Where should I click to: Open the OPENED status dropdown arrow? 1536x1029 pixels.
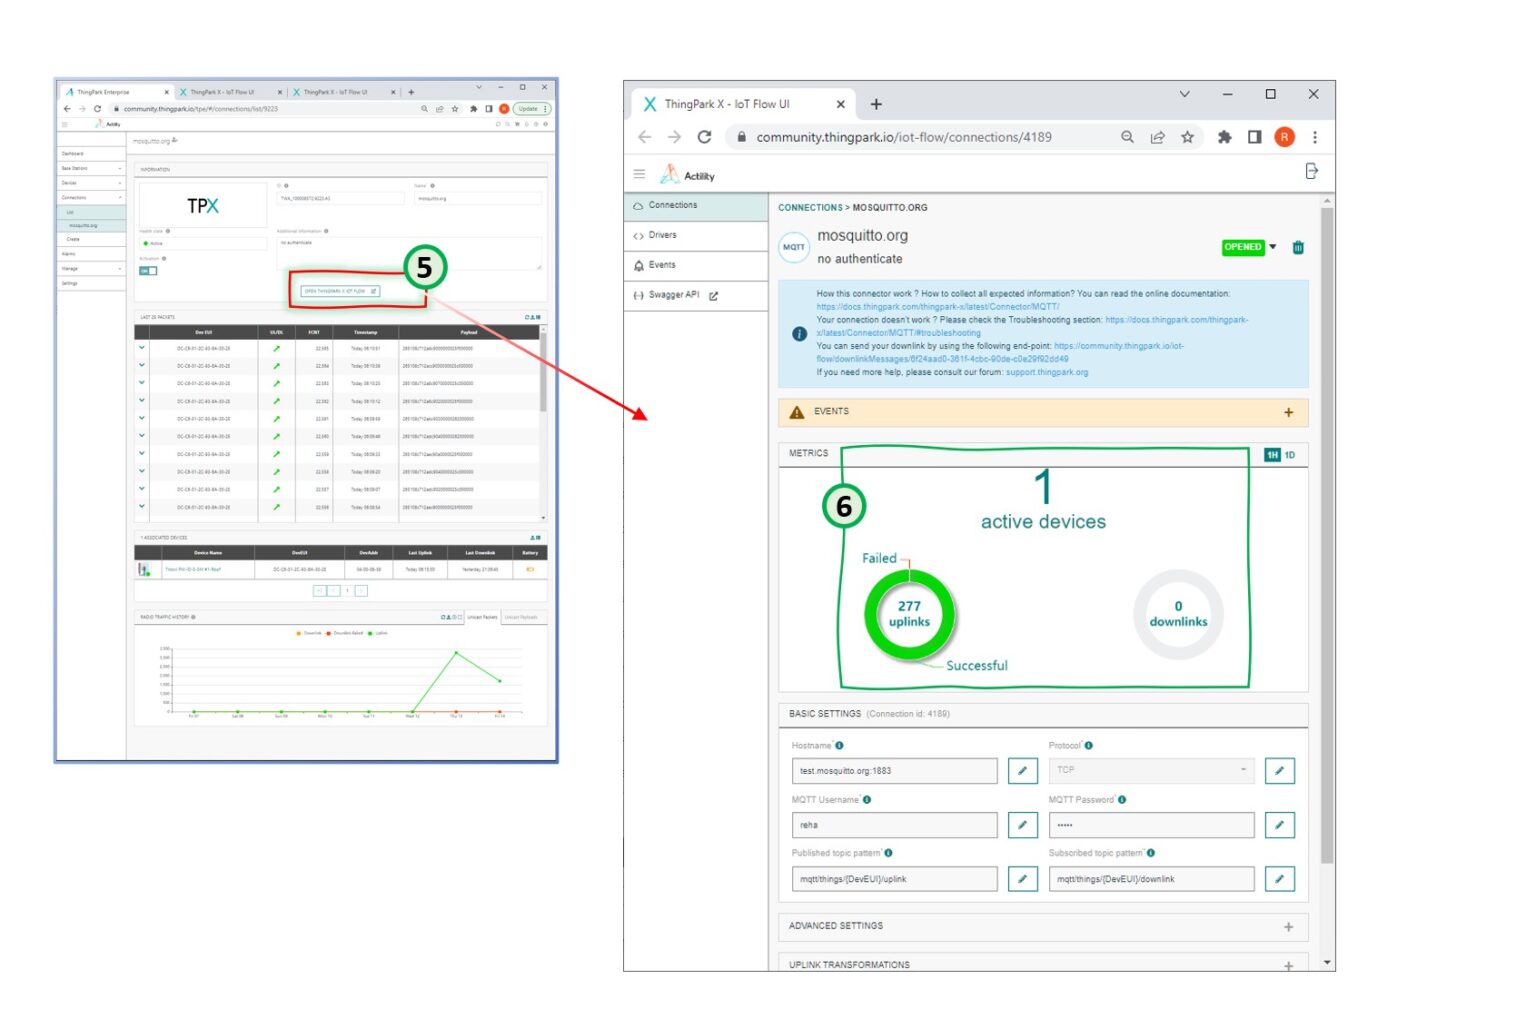1273,247
